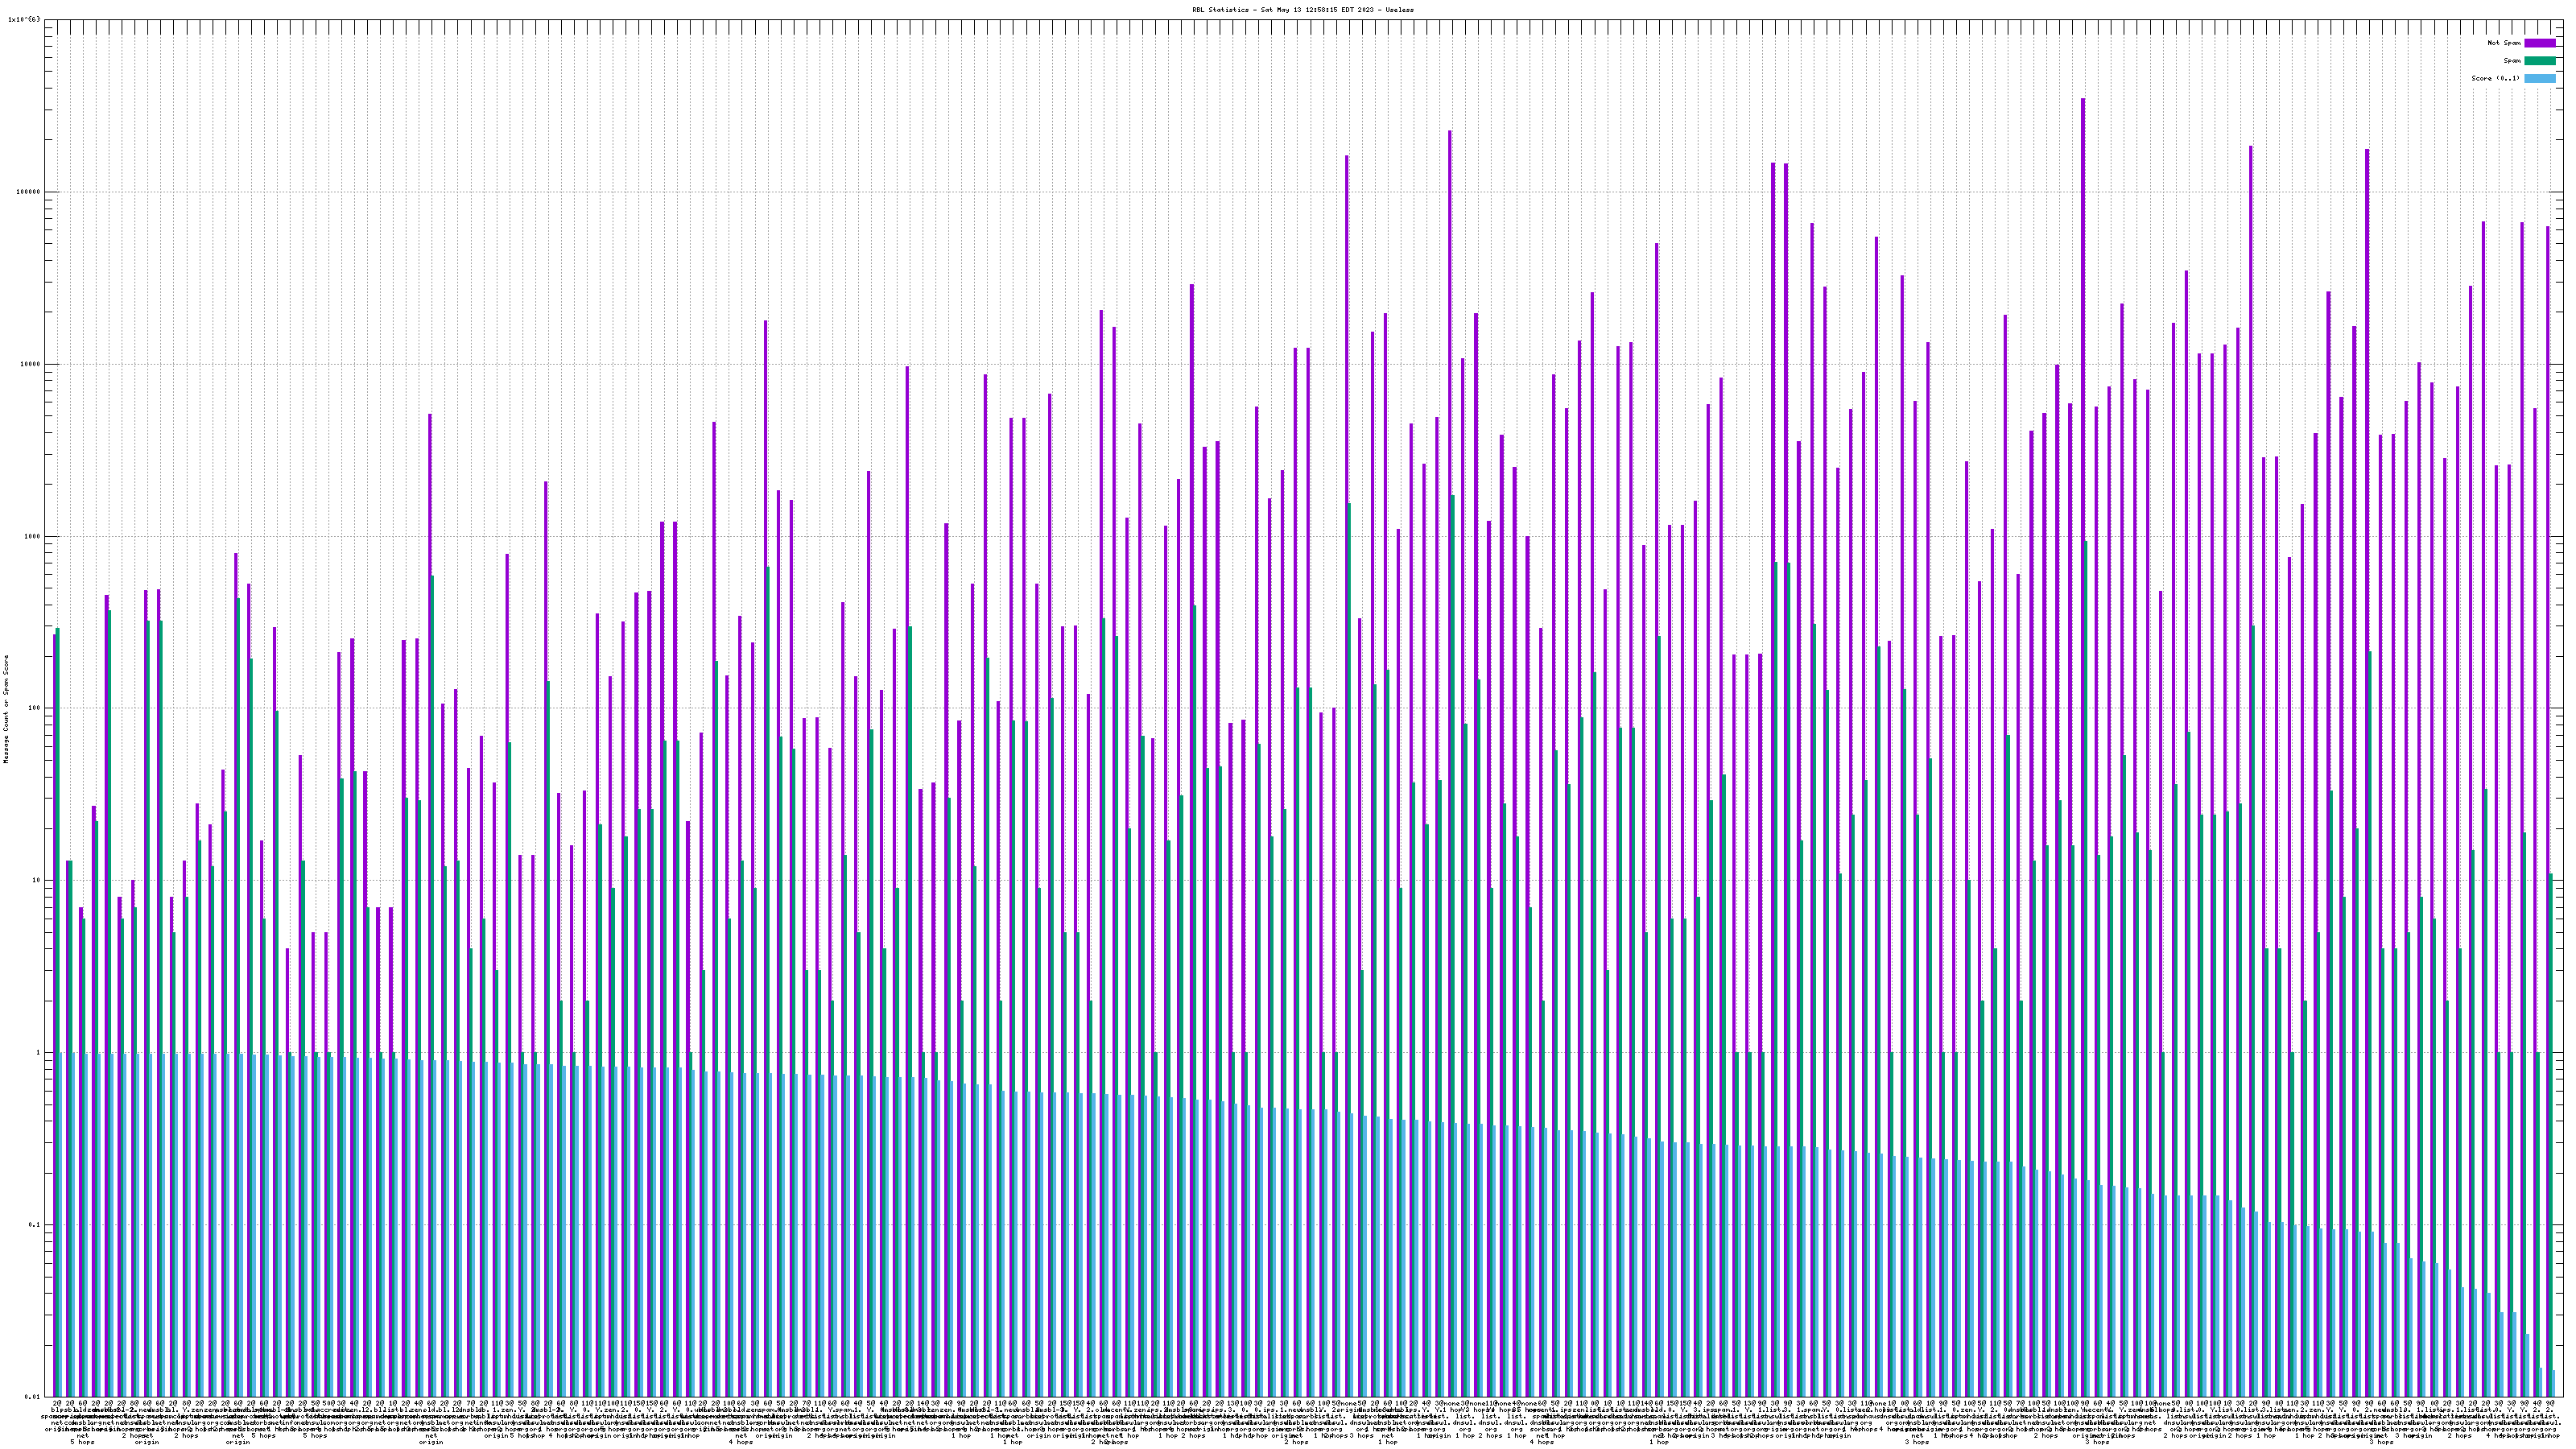Viewport: 2576px width, 1449px height.
Task: Click the 1x10^(6) y-axis tick label
Action: [x=24, y=19]
